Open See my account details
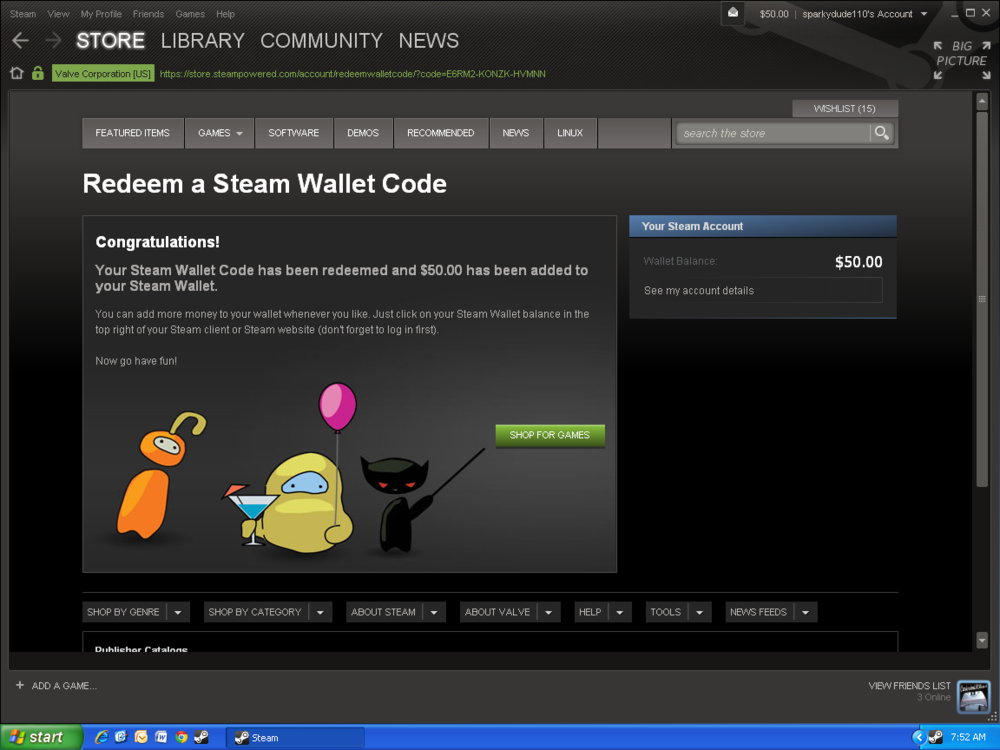Screen dimensions: 1000x750 pyautogui.click(x=763, y=290)
